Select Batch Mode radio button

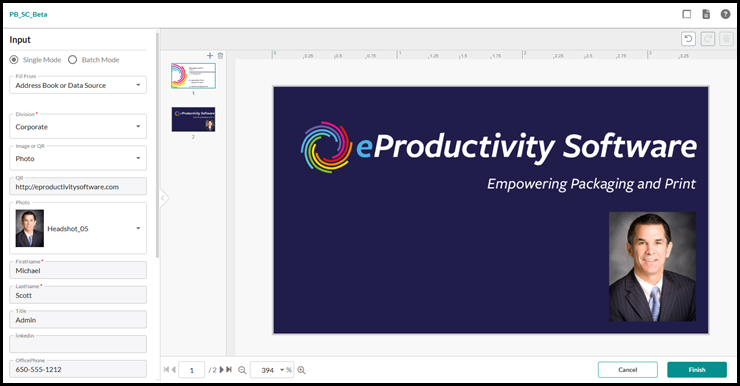coord(72,60)
